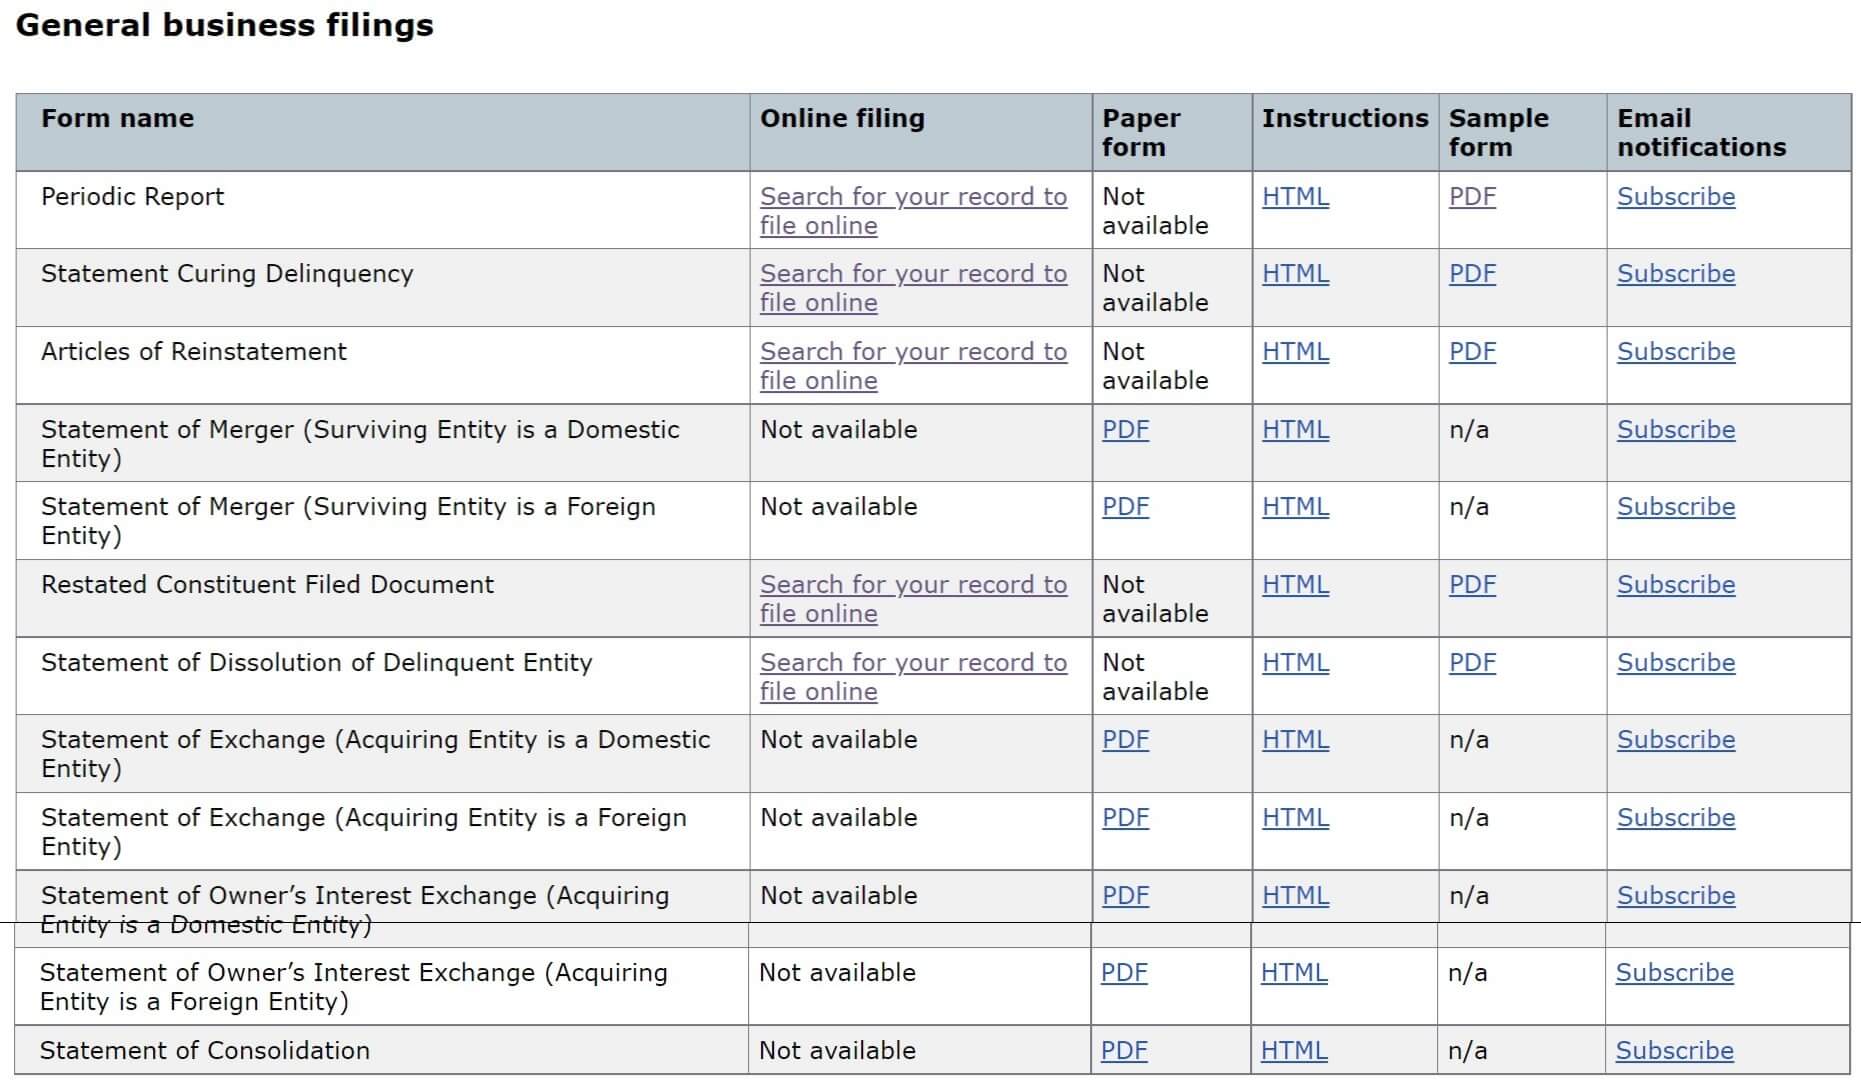Open Periodic Report online filing search link

912,197
